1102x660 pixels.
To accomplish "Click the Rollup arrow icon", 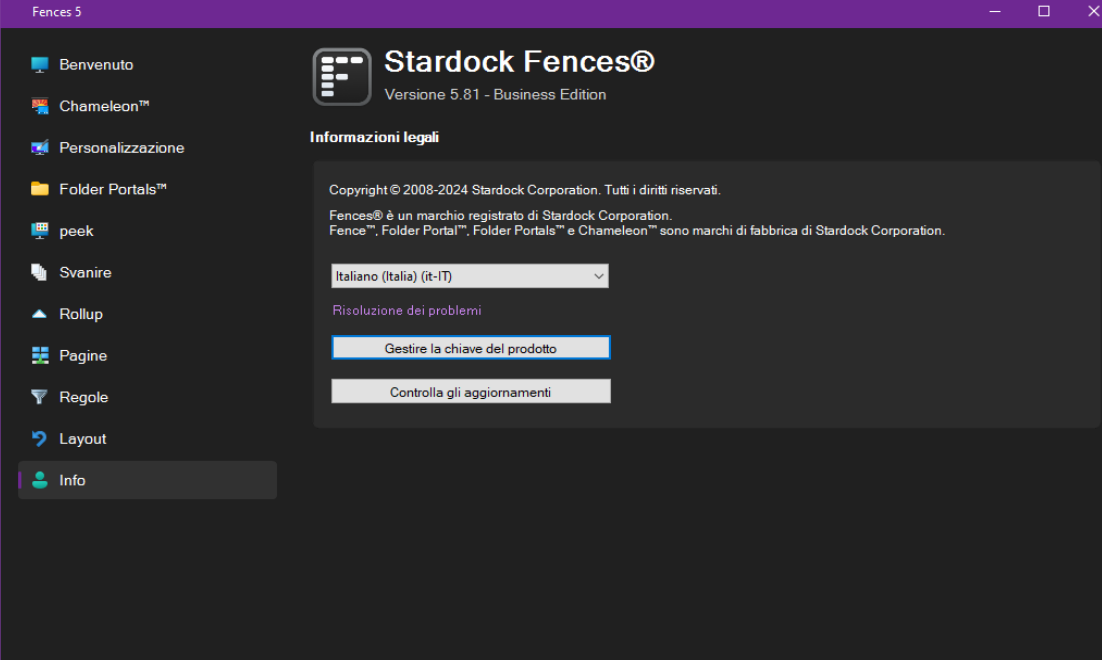I will (40, 313).
